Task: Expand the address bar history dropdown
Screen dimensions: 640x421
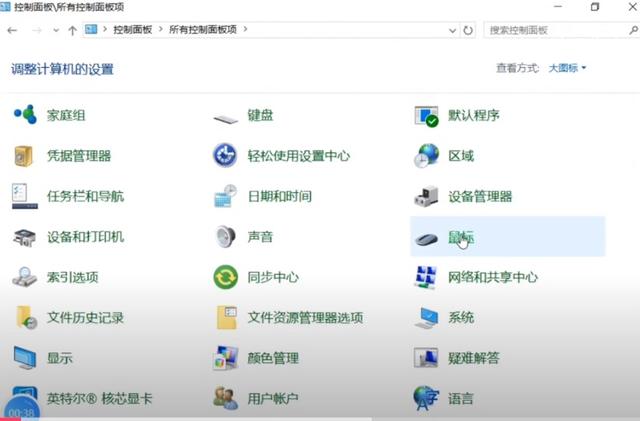Action: click(x=452, y=30)
